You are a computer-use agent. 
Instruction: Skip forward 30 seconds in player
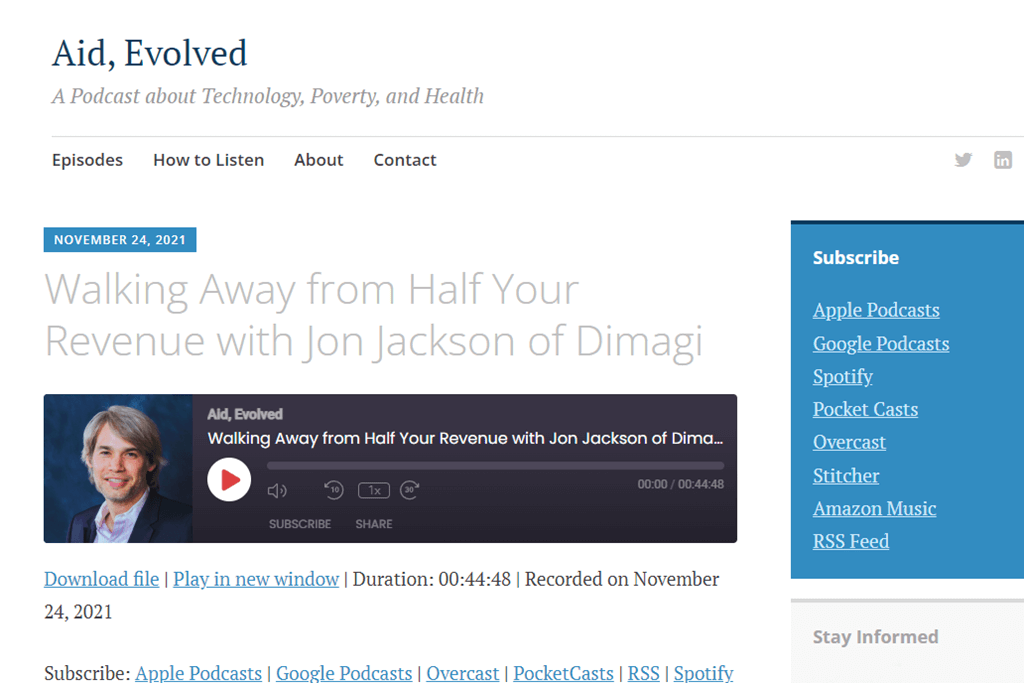(x=409, y=490)
